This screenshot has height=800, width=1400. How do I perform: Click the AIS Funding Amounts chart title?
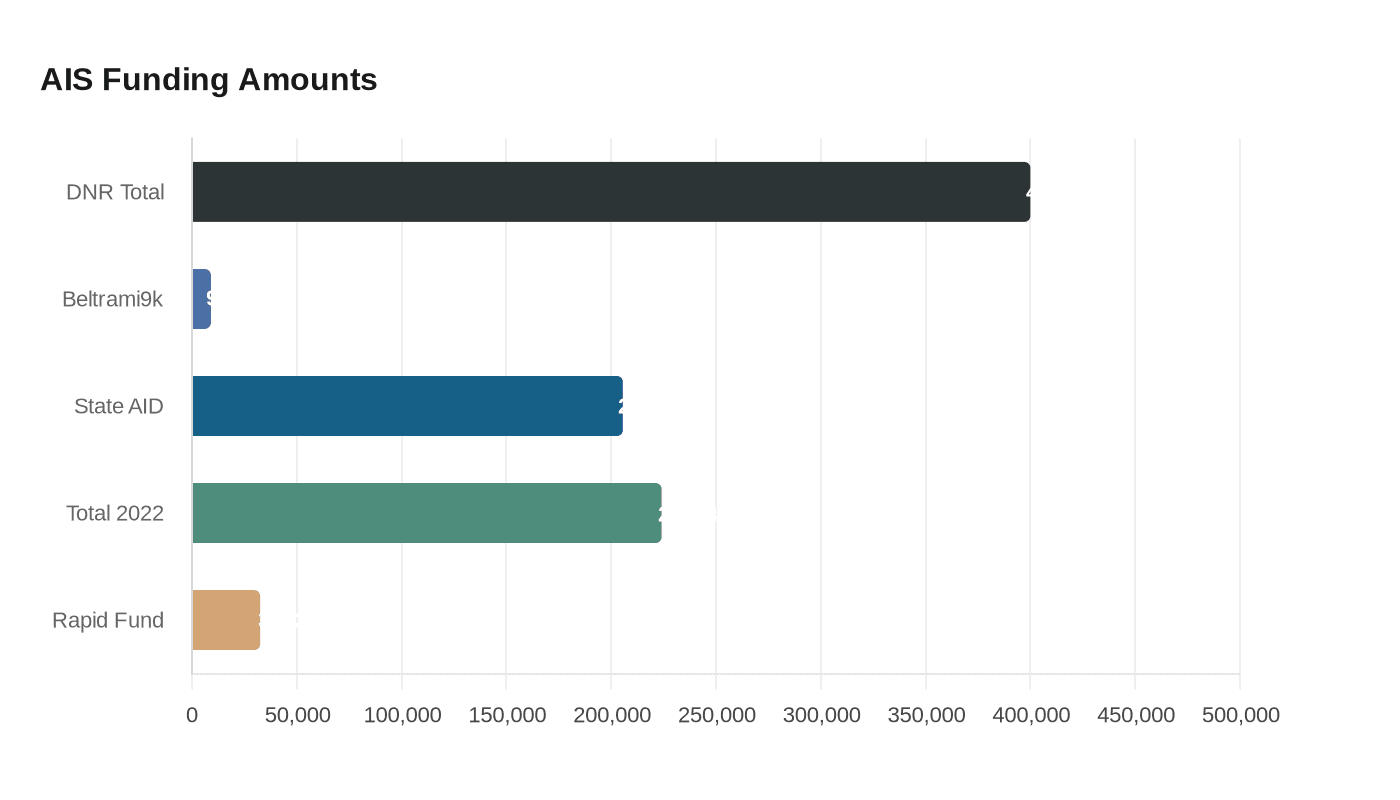click(209, 79)
